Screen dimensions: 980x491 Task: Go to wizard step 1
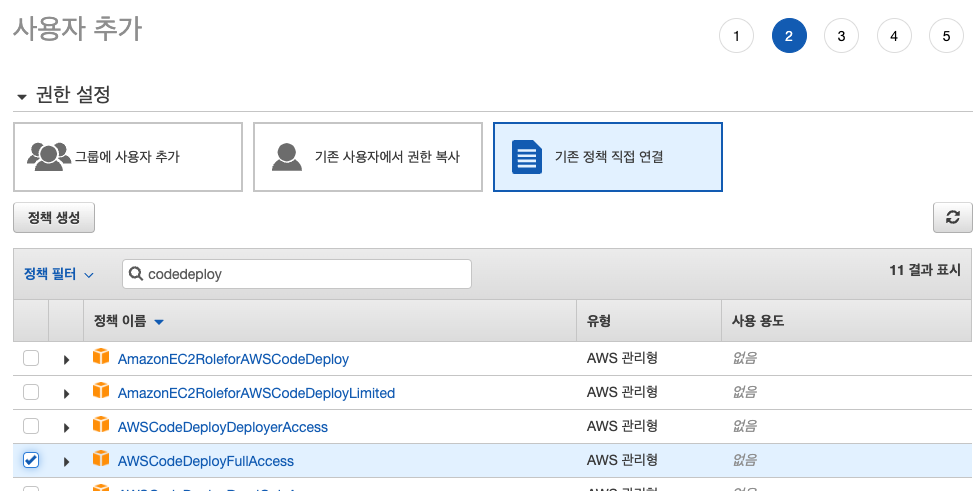click(736, 36)
